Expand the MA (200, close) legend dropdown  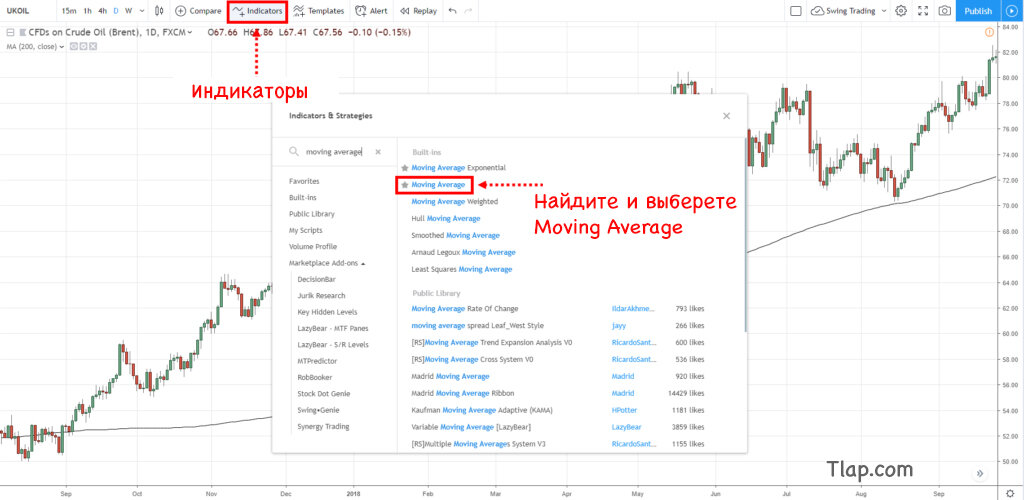[62, 46]
